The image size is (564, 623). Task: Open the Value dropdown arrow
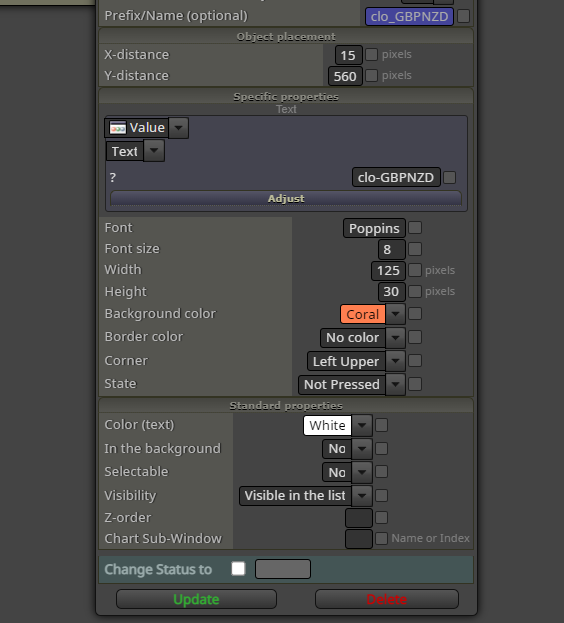[178, 128]
